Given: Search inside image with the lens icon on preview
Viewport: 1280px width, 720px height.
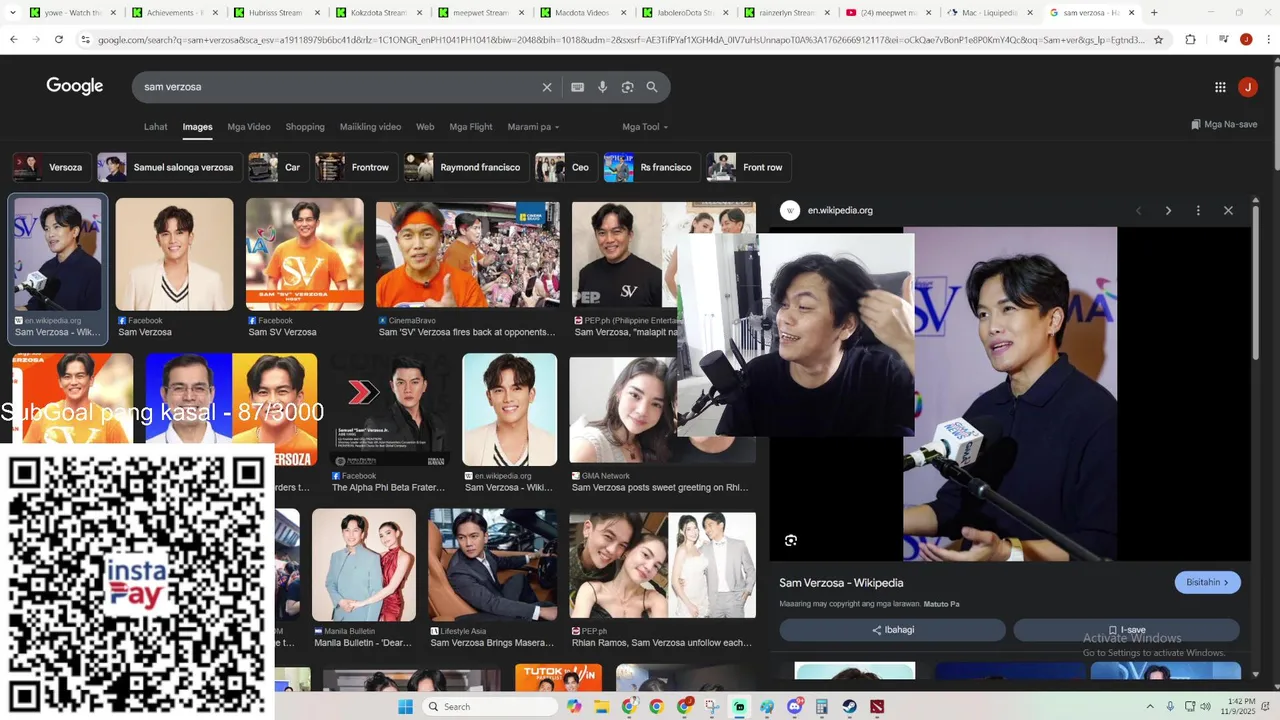Looking at the screenshot, I should 791,540.
